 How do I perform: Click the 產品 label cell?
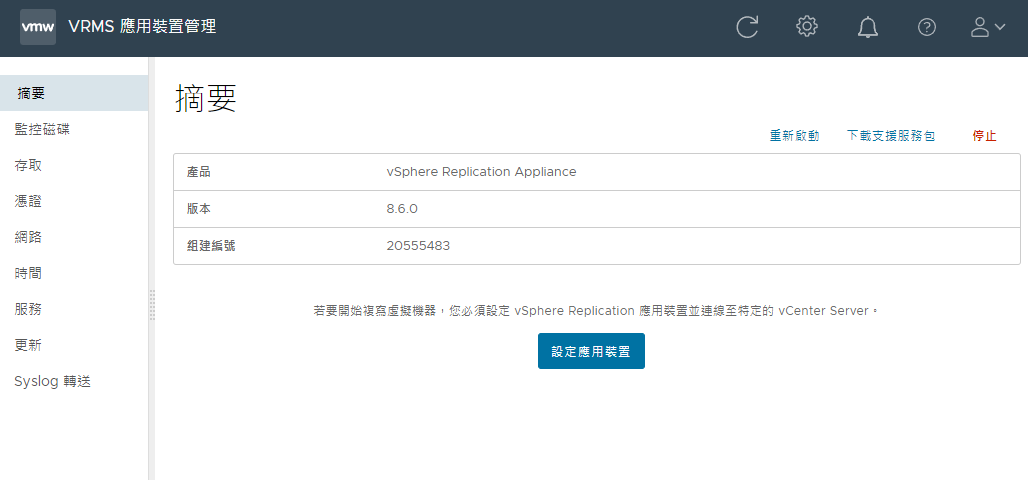[199, 172]
